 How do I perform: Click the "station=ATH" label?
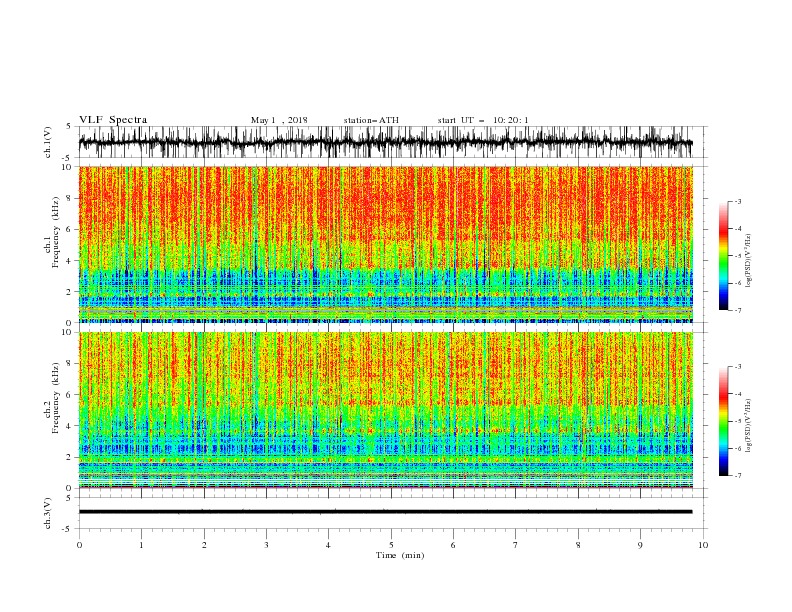coord(371,120)
